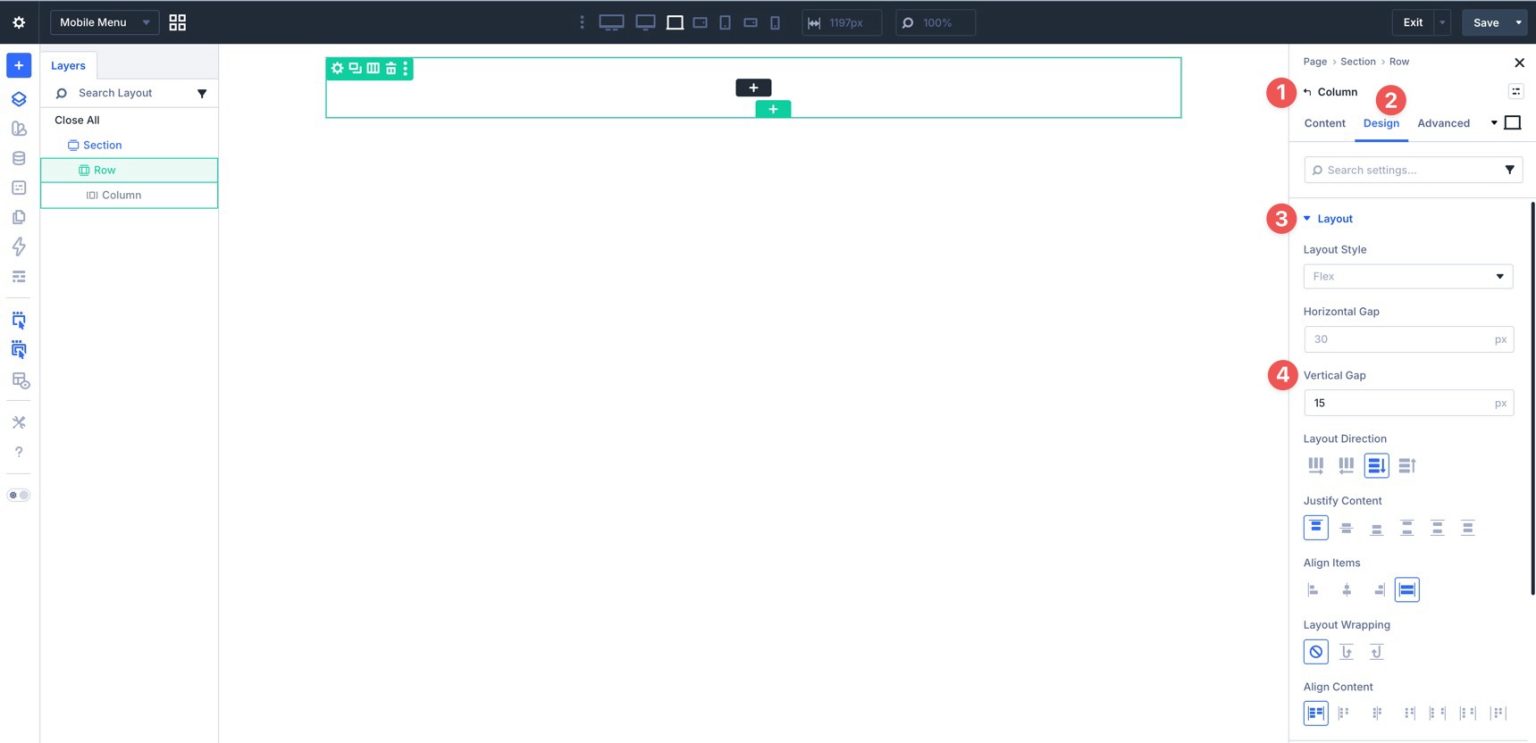Screen dimensions: 1536x743
Task: Go to Section in the breadcrumb
Action: 1358,62
